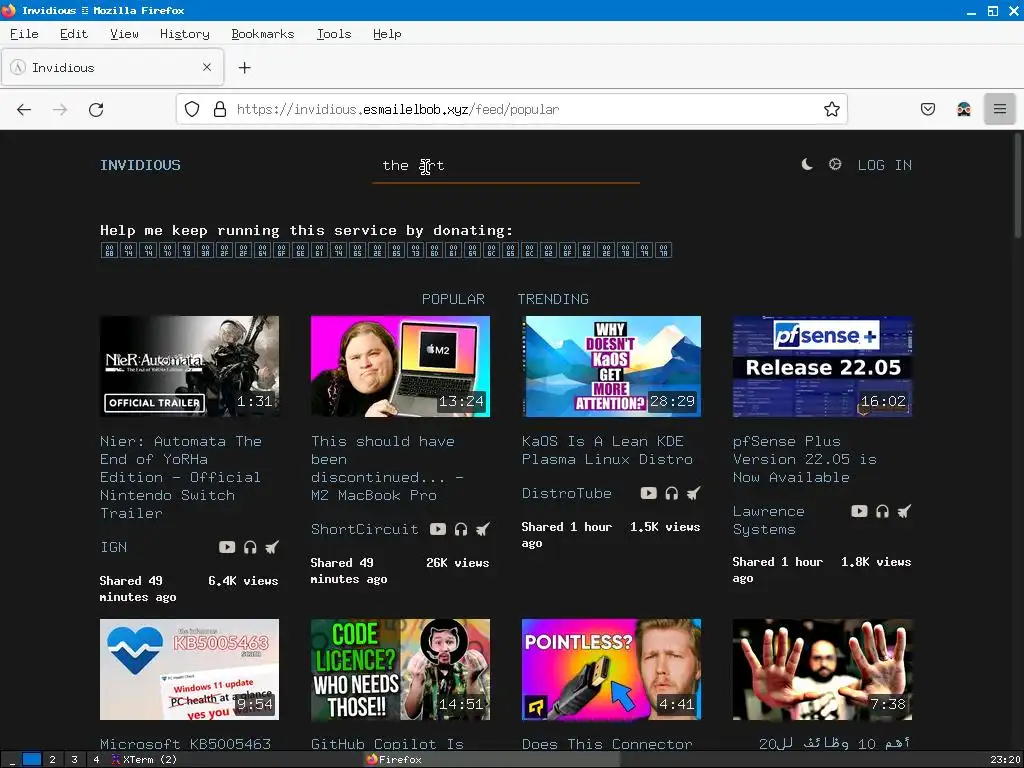
Task: Open ShortCircuit channel link
Action: pyautogui.click(x=364, y=529)
